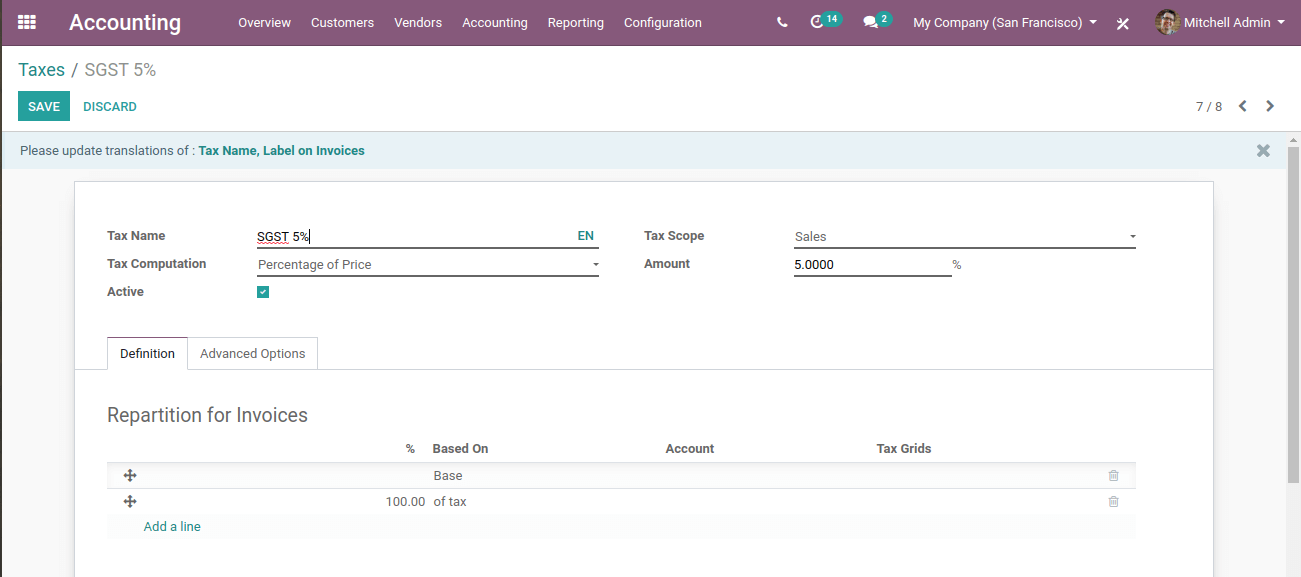
Task: Click Mitchell Admin avatar picture
Action: point(1167,22)
